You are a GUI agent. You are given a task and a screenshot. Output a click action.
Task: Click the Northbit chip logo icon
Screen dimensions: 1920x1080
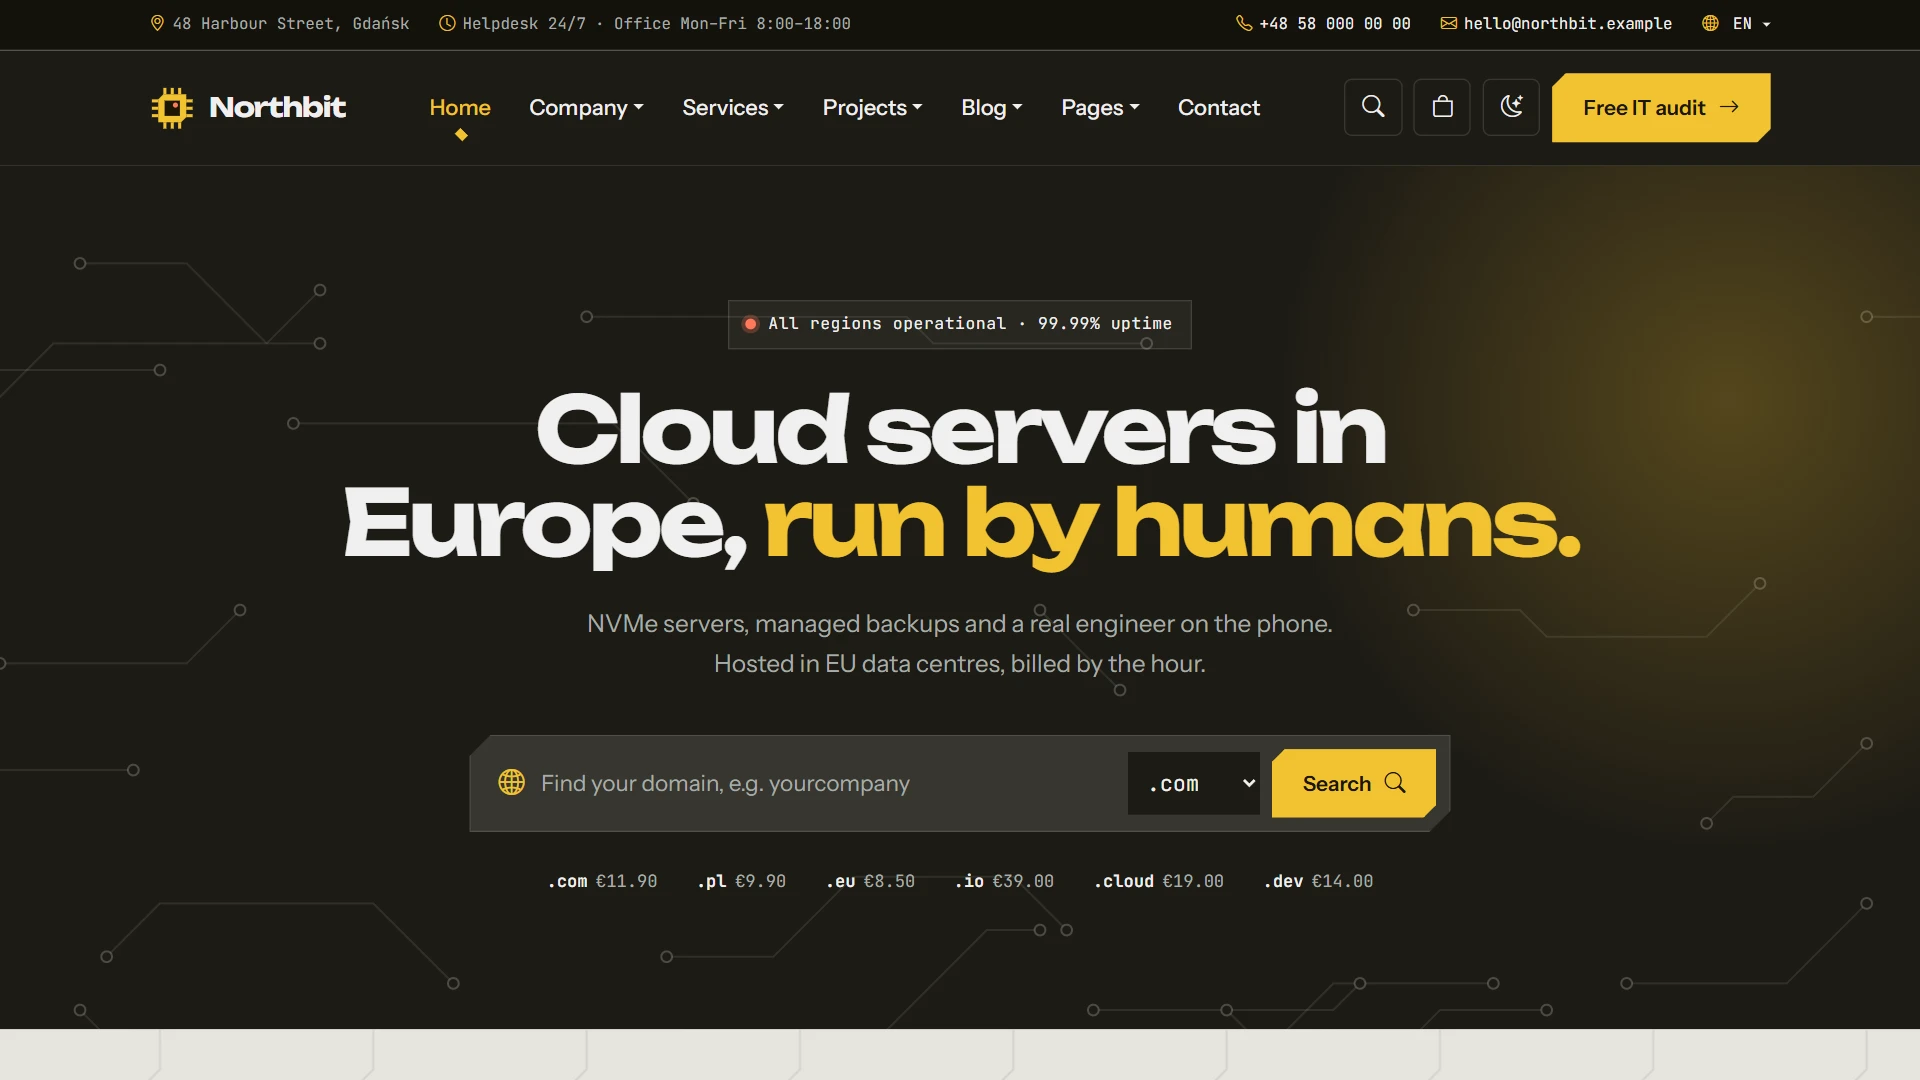pos(172,107)
